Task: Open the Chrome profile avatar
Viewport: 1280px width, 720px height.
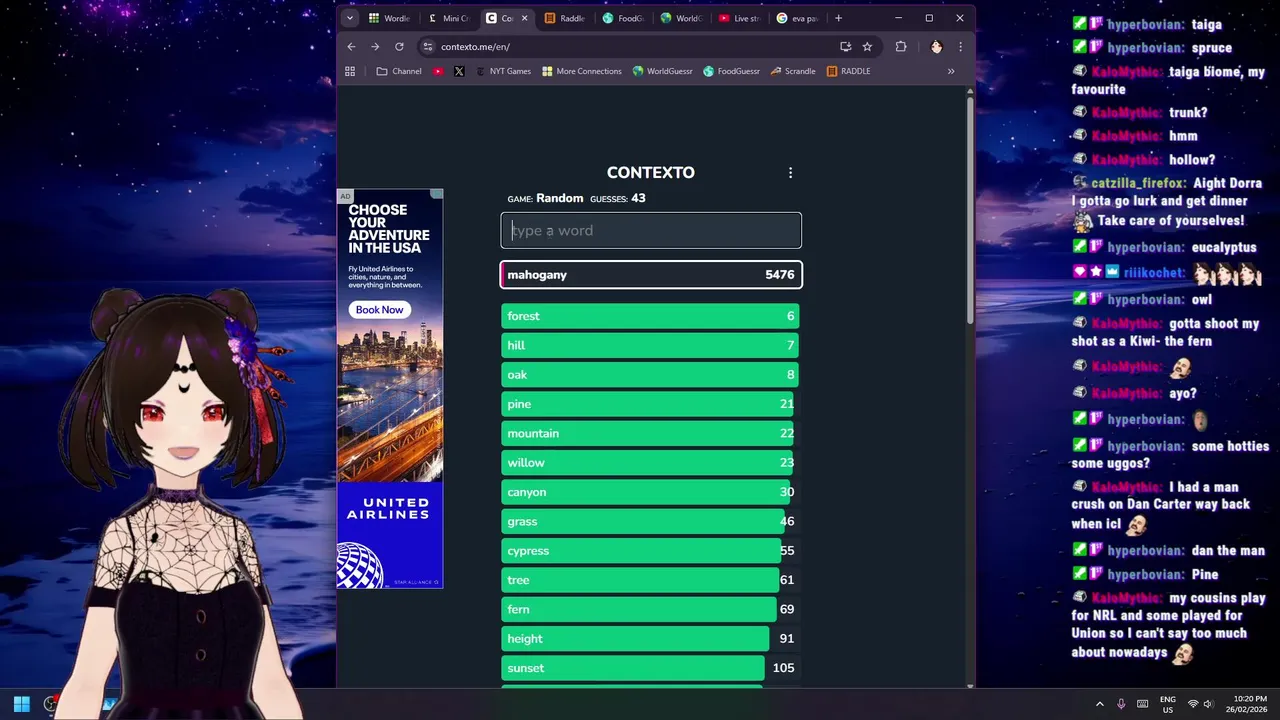Action: (x=936, y=47)
